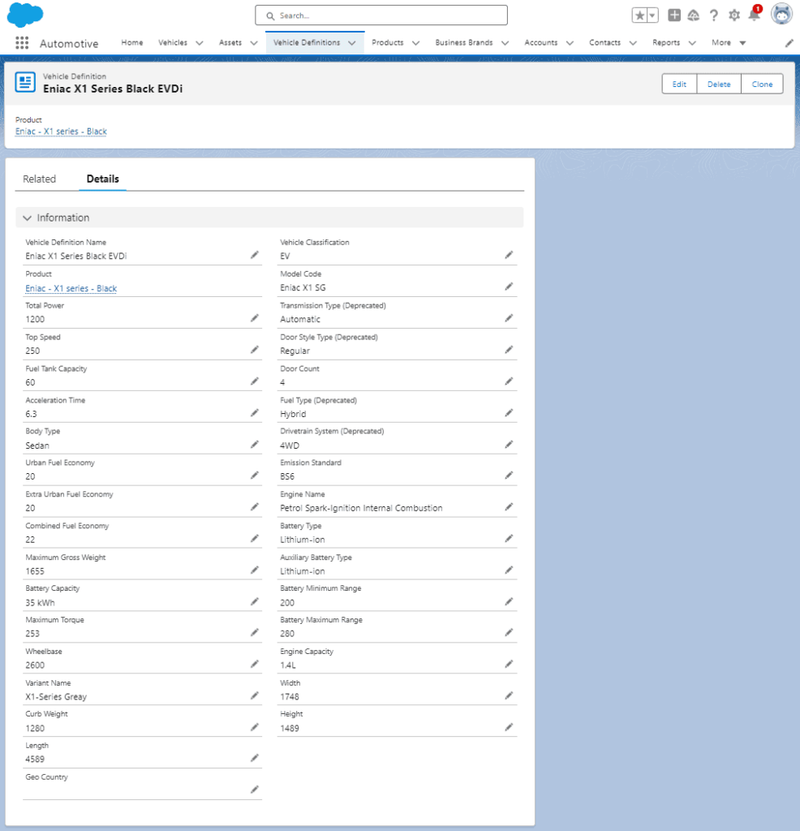Edit the Model Code pencil
This screenshot has height=831, width=800.
pos(509,287)
